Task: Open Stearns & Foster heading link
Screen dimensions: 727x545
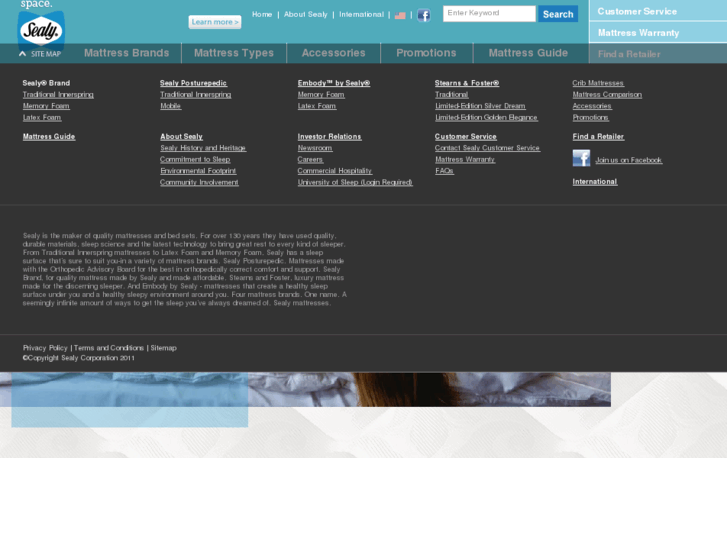Action: 467,83
